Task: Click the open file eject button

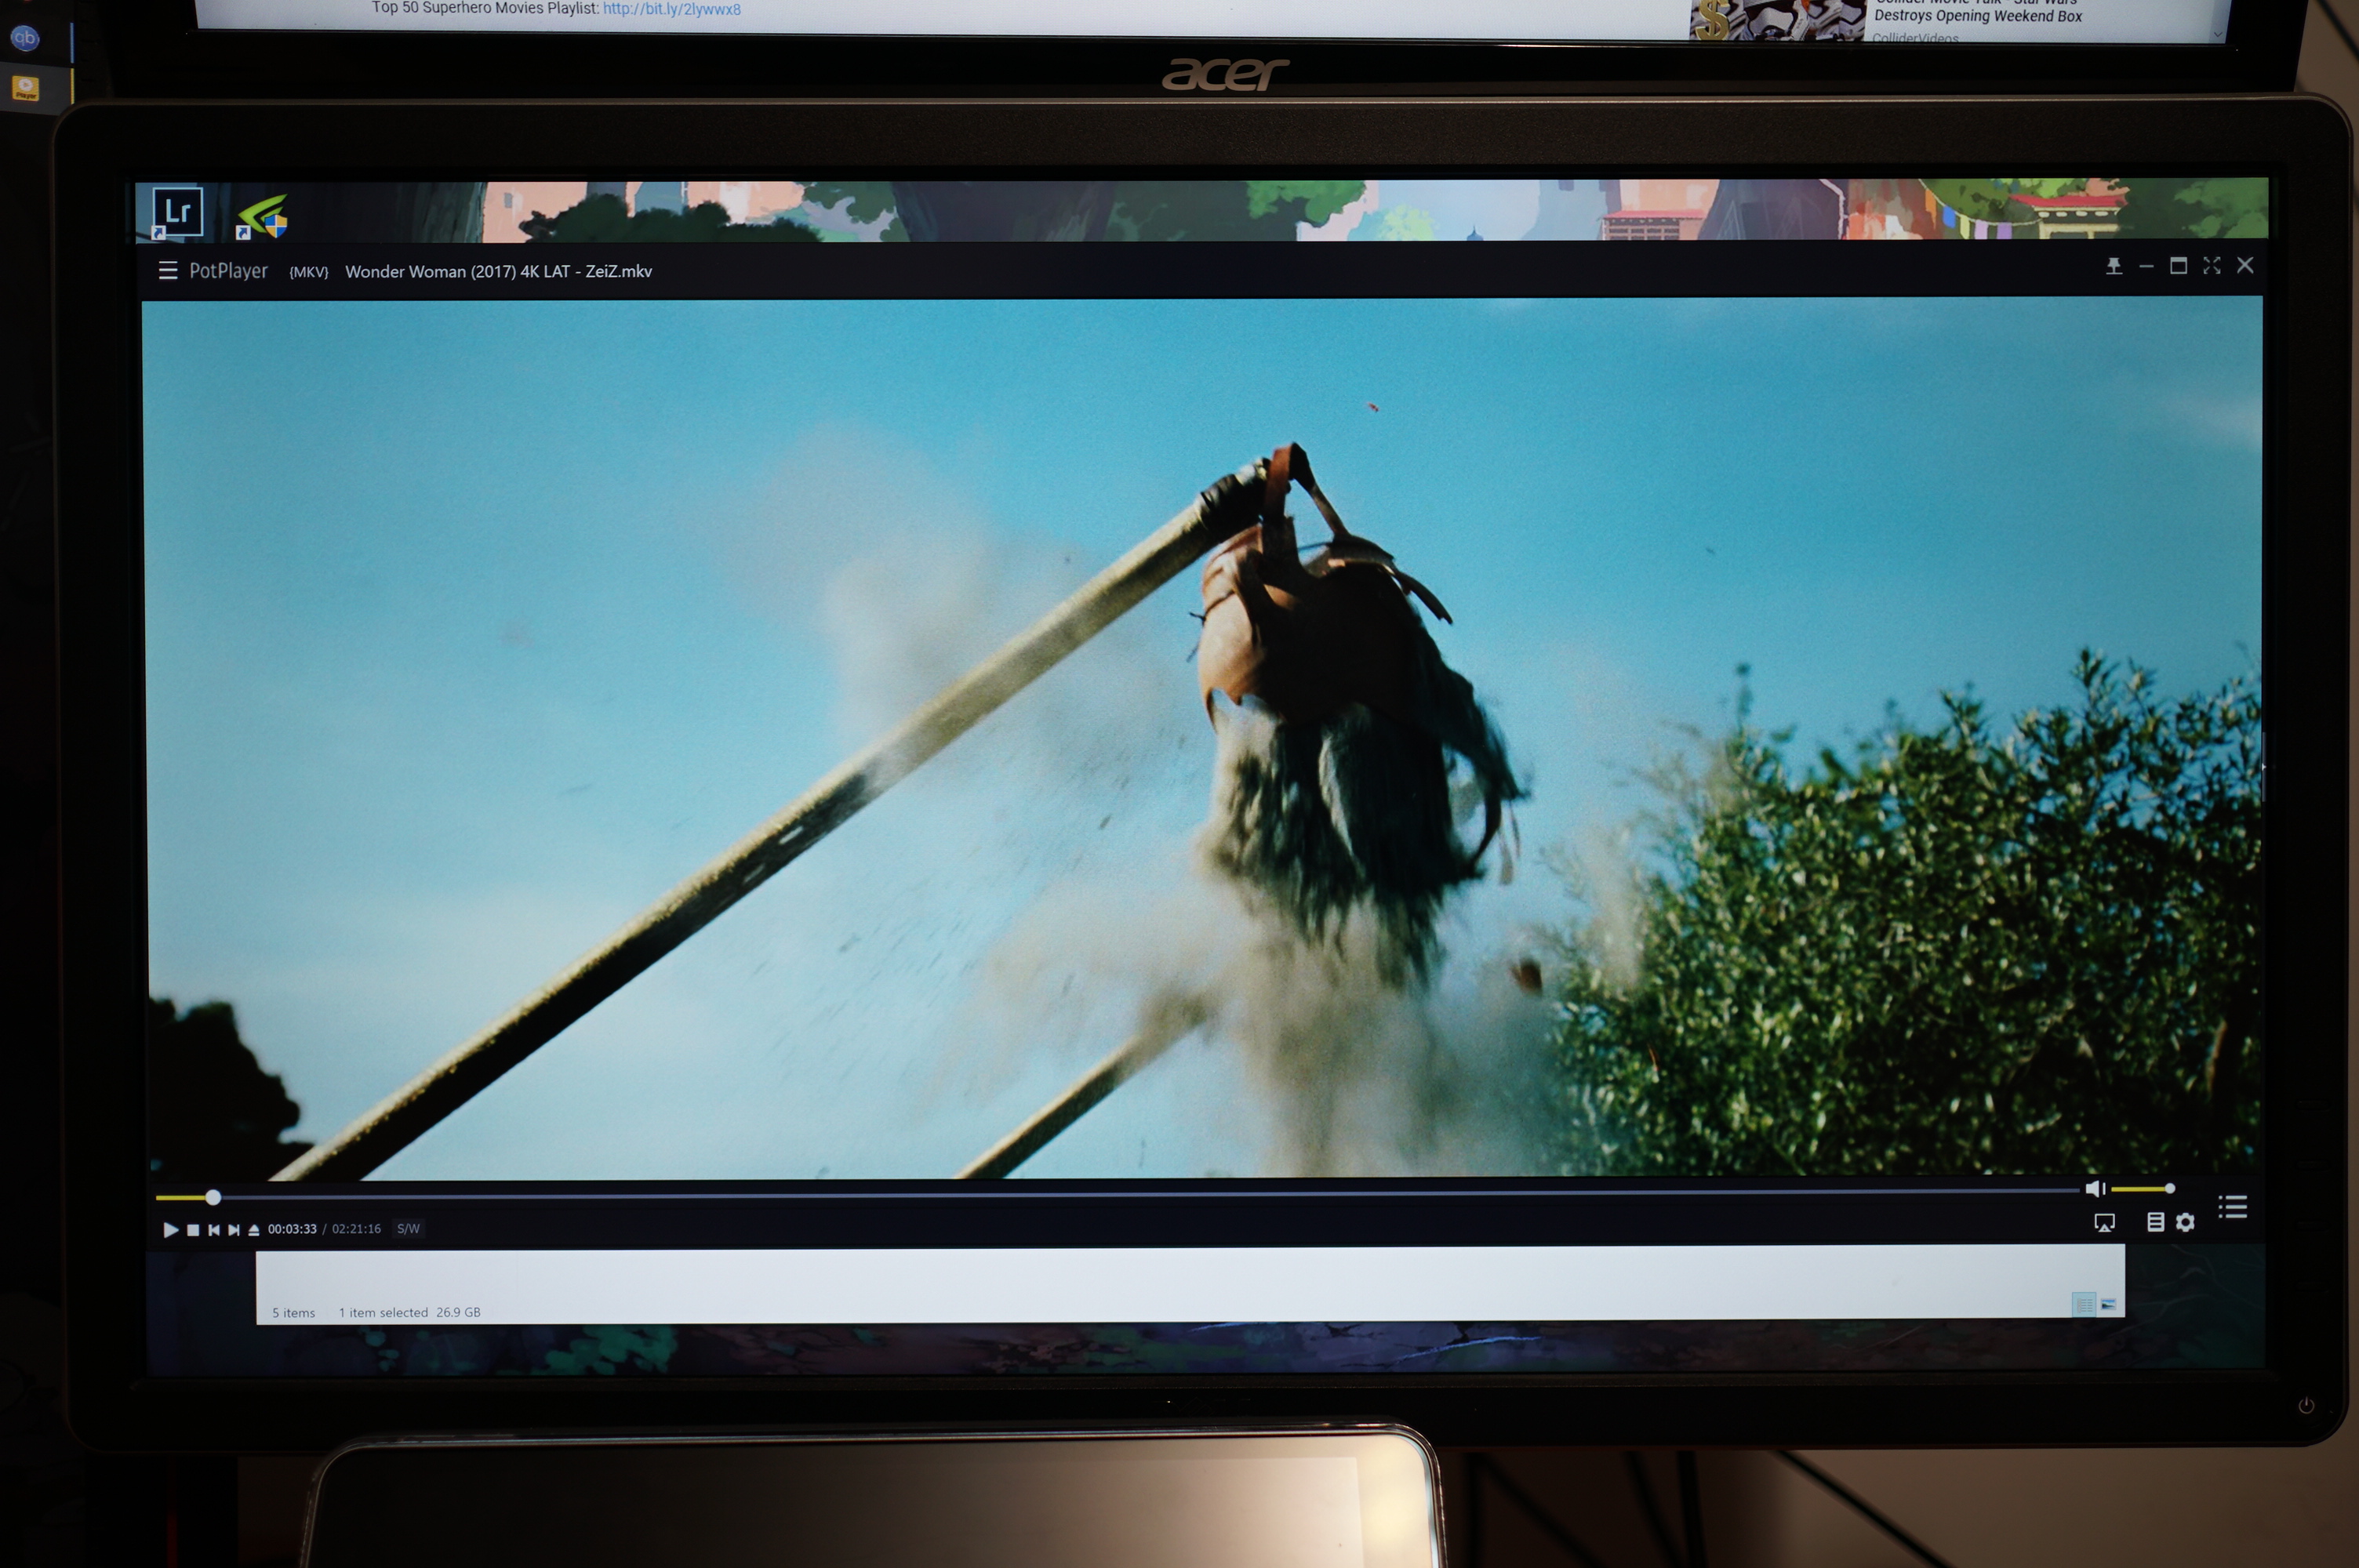Action: click(254, 1229)
